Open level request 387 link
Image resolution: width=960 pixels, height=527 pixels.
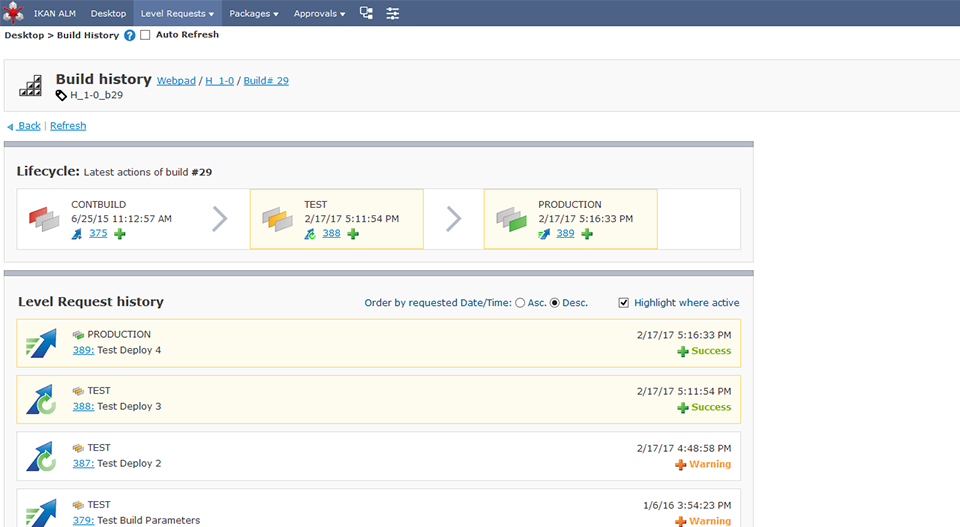pyautogui.click(x=83, y=464)
